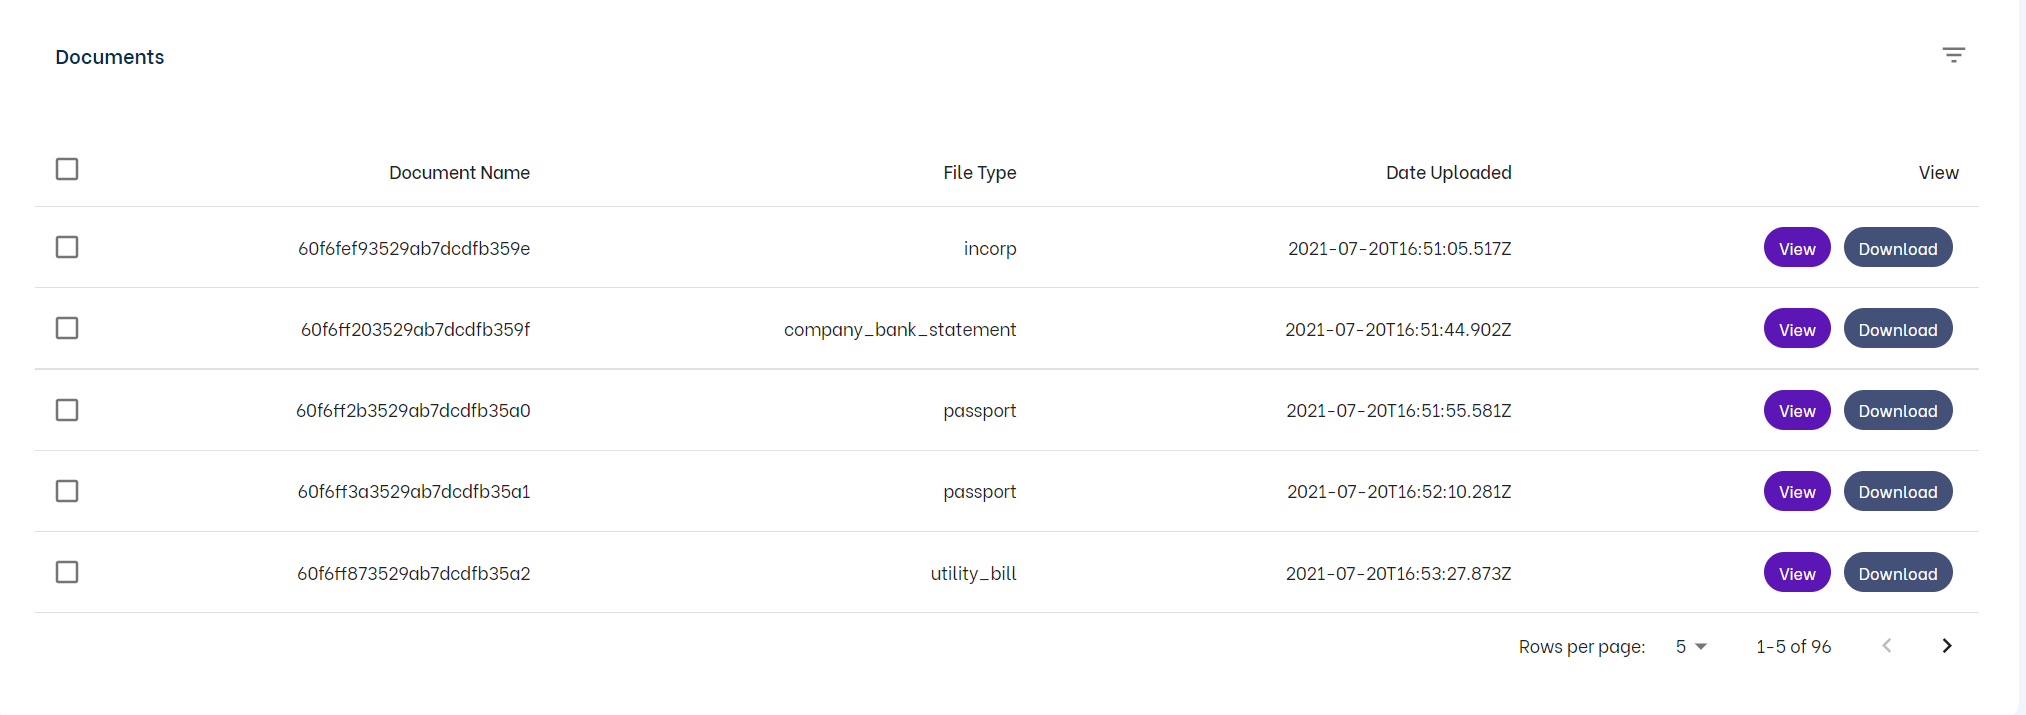View the utility_bill document
Viewport: 2026px width, 715px height.
[1796, 572]
